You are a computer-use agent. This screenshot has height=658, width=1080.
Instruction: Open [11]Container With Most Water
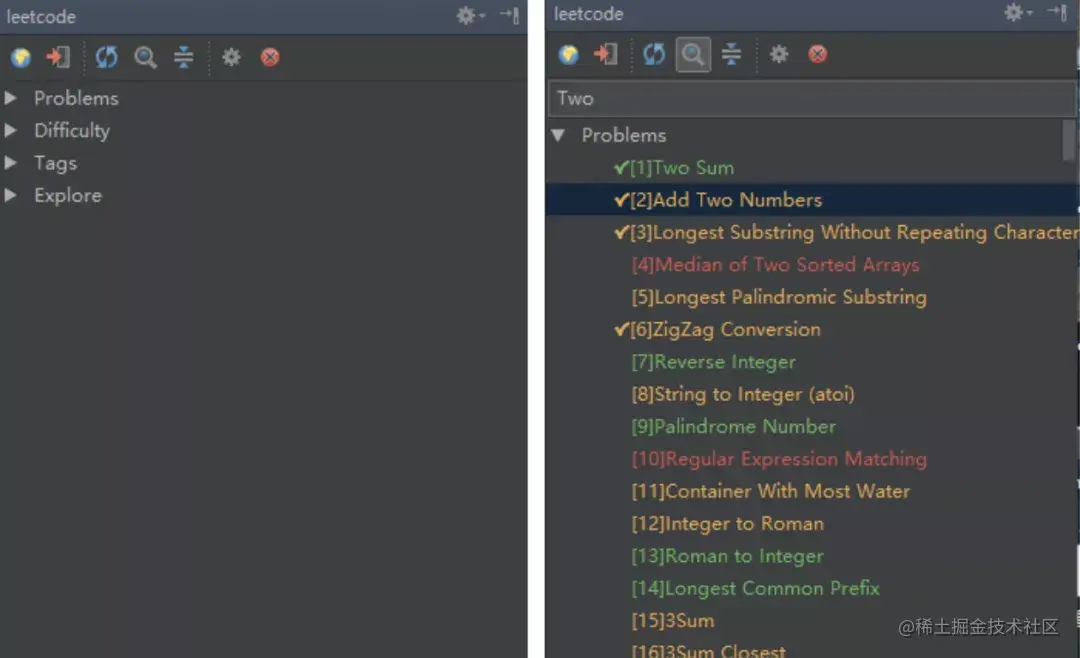(771, 491)
